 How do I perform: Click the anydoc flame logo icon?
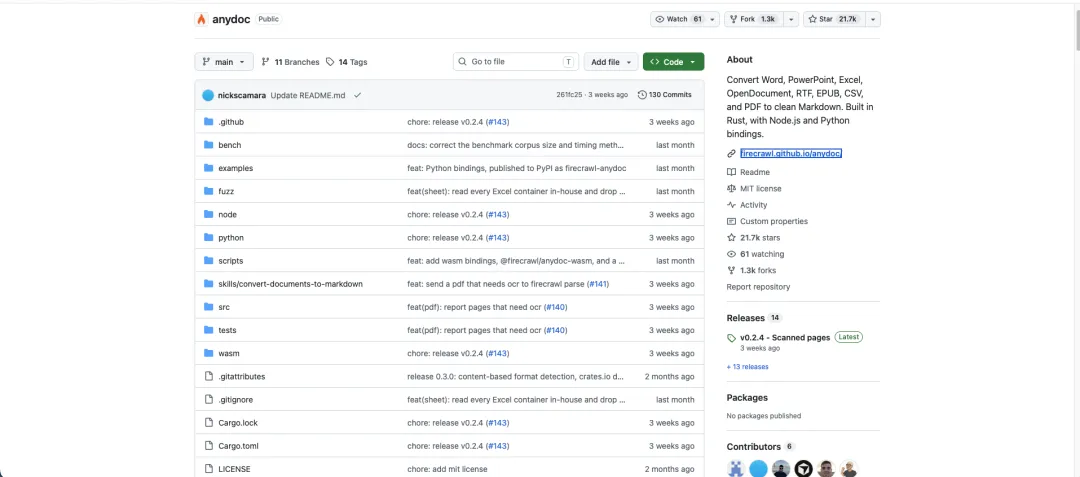click(201, 19)
